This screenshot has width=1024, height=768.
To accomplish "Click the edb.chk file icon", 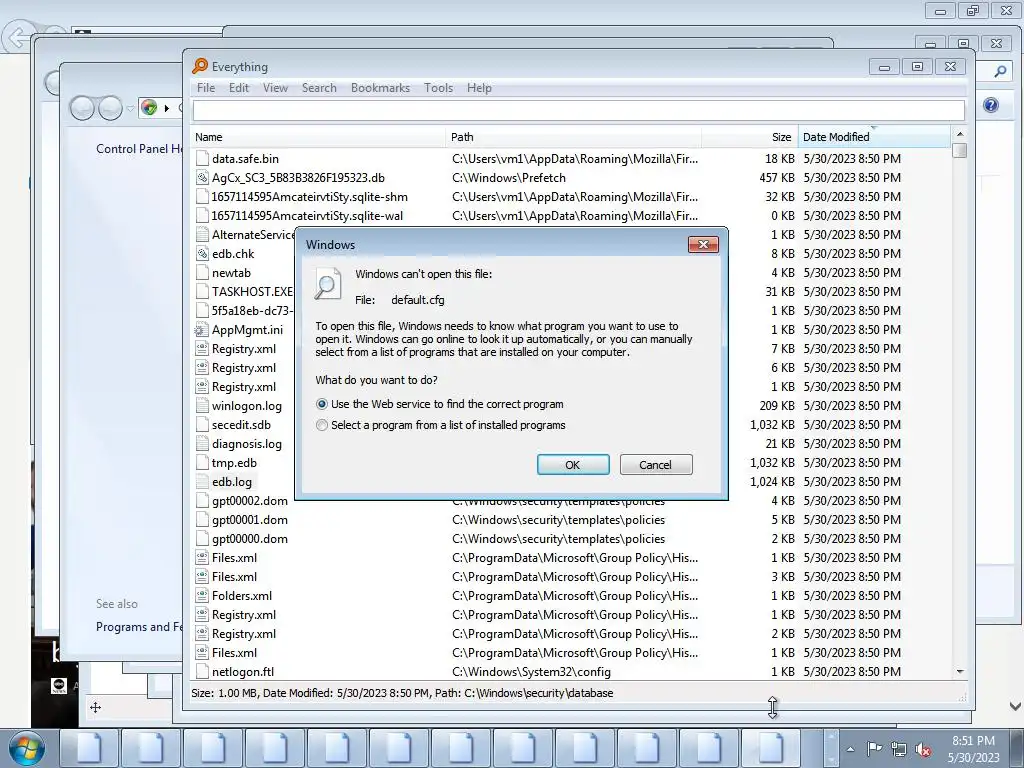I will [202, 253].
